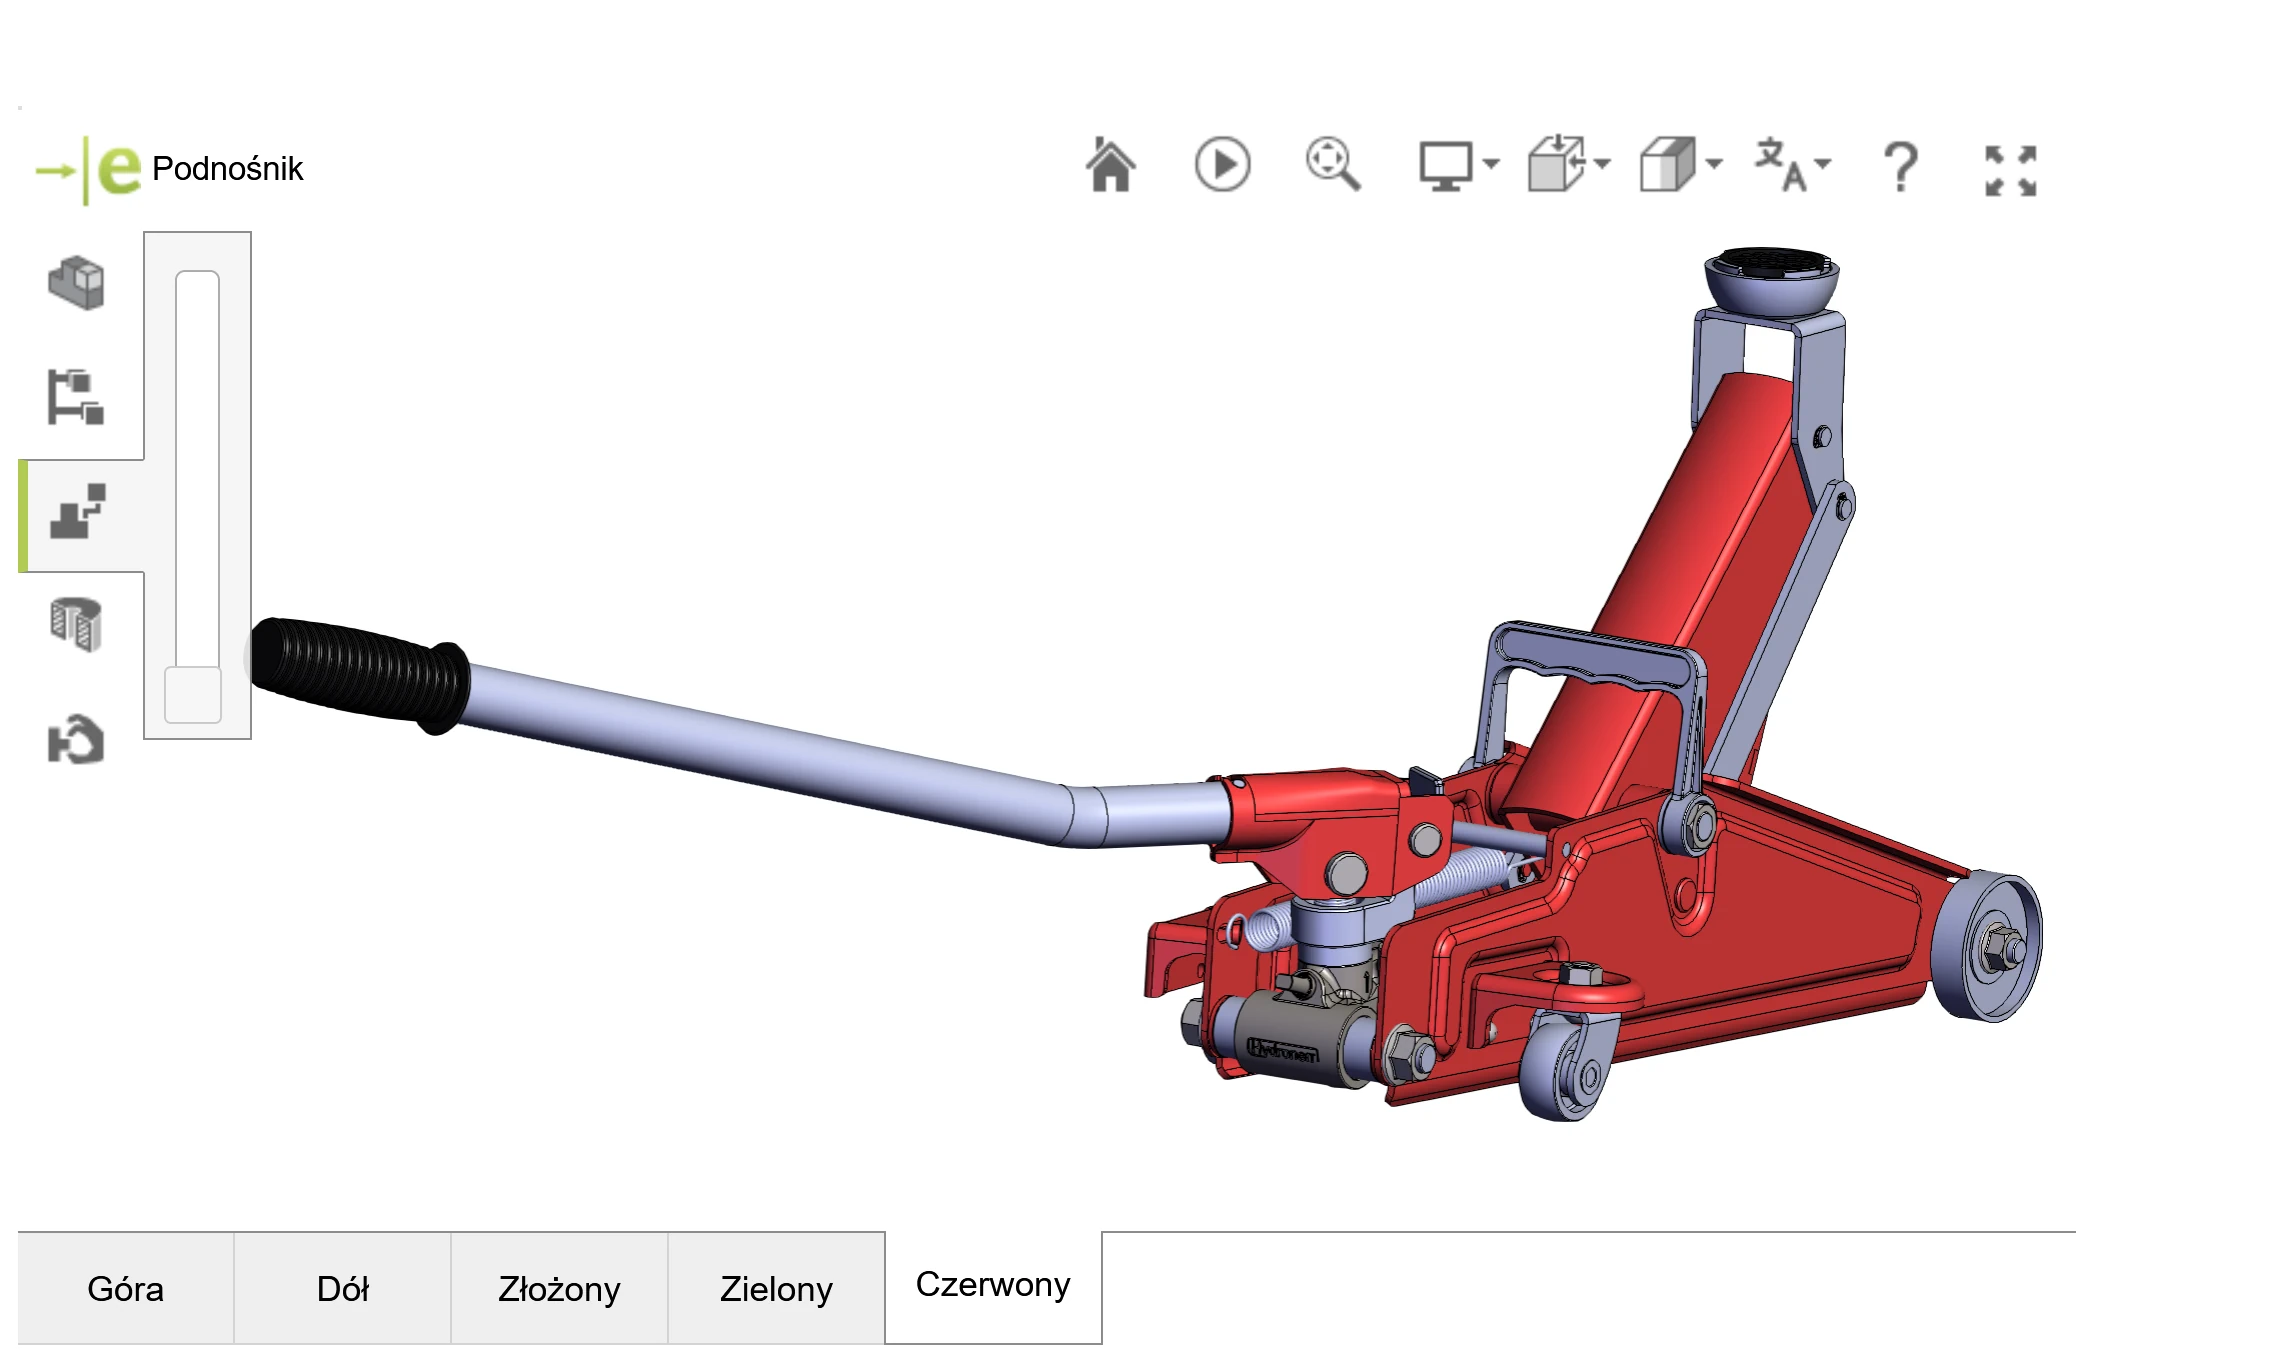Open the display monitor dropdown arrow
Viewport: 2273px width, 1372px height.
(1491, 163)
